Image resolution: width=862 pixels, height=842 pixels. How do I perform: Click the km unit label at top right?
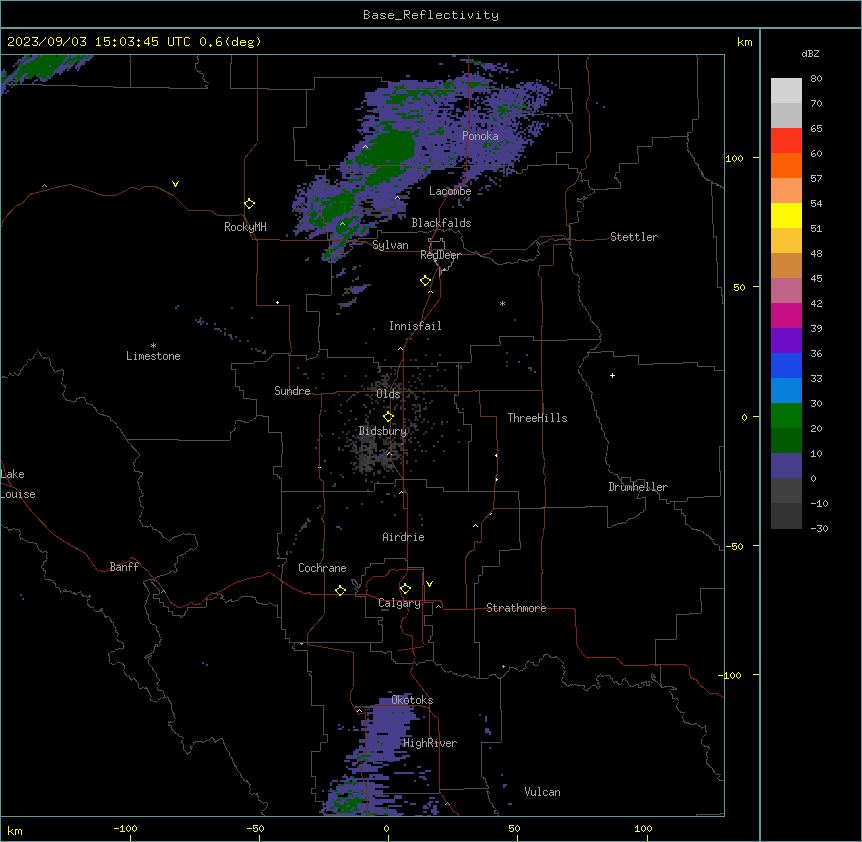pyautogui.click(x=744, y=42)
